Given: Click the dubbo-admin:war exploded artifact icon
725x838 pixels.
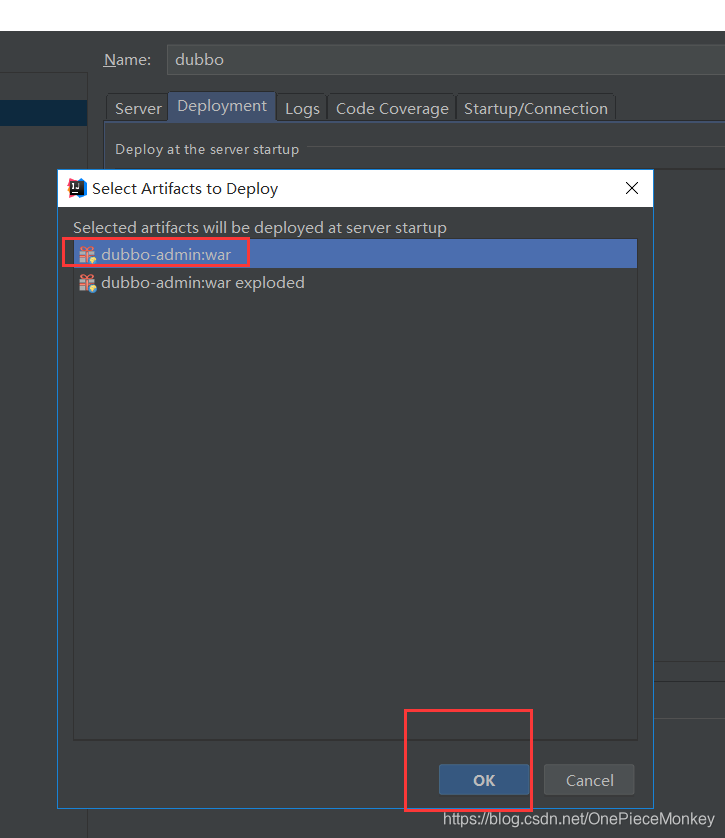Looking at the screenshot, I should [x=87, y=283].
